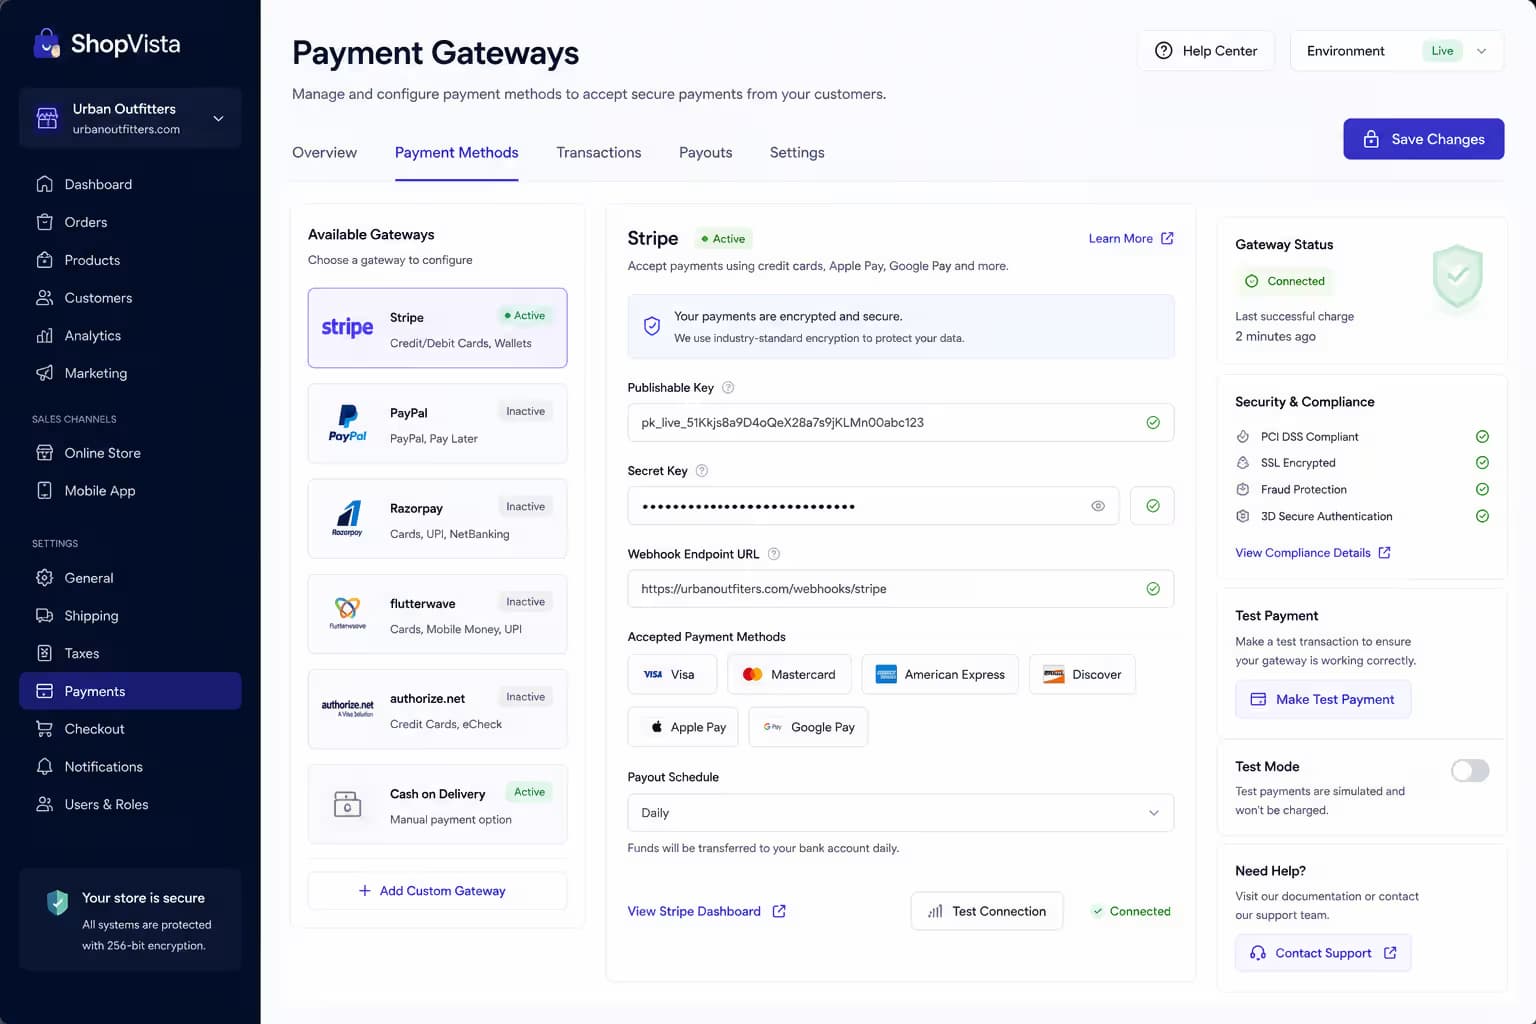This screenshot has height=1024, width=1536.
Task: Click the Mobile App phone icon
Action: coord(44,490)
